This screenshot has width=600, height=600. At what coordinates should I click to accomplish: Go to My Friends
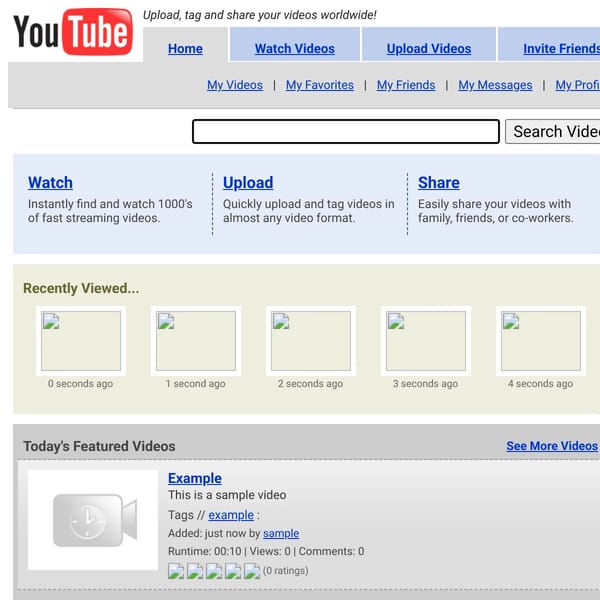pos(406,85)
